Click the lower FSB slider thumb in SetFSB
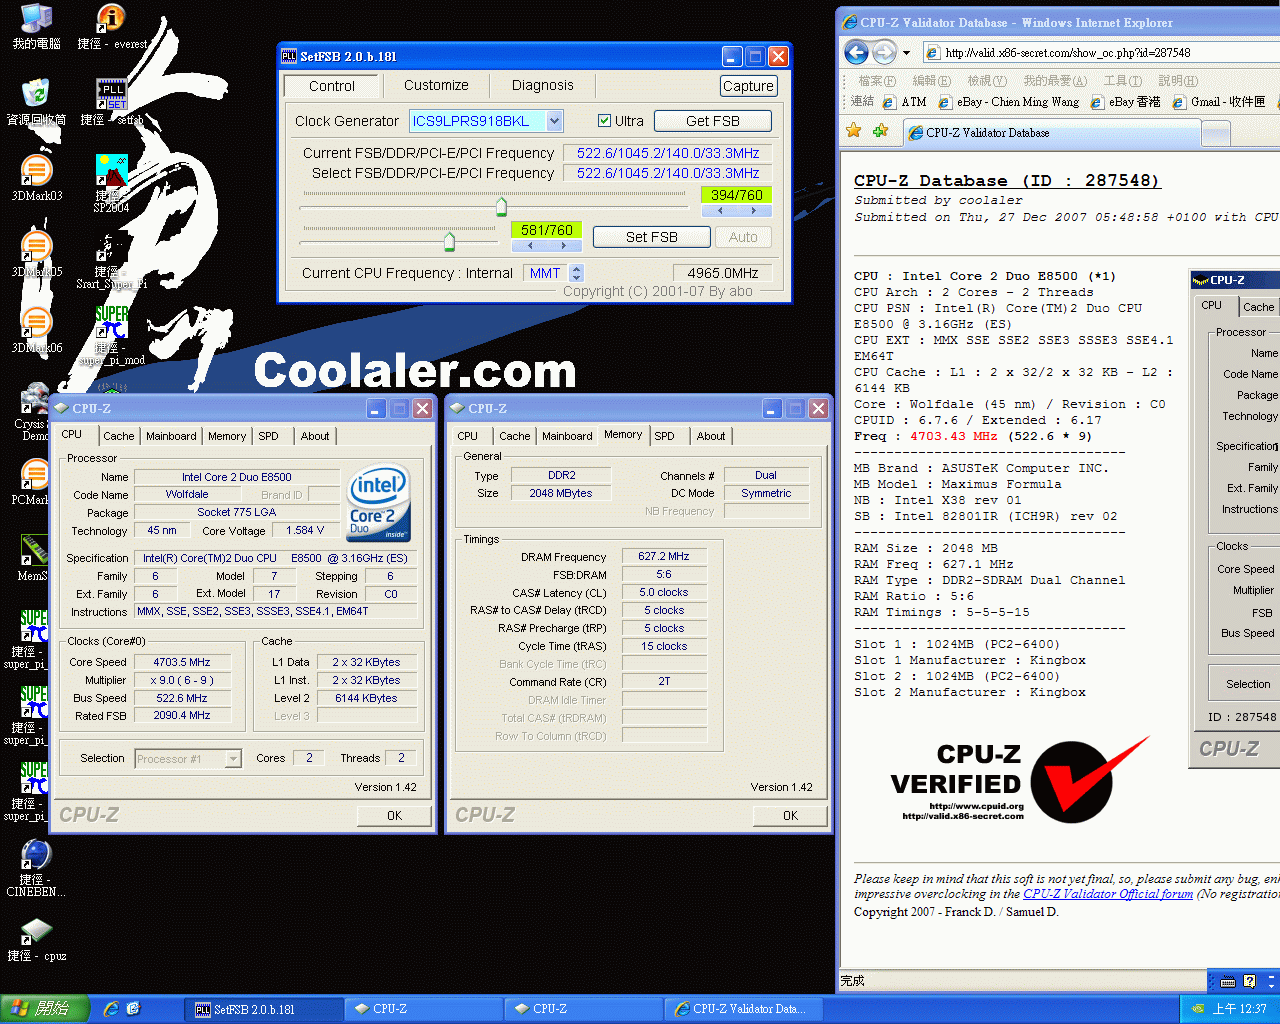Screen dimensions: 1280x1024 point(449,241)
